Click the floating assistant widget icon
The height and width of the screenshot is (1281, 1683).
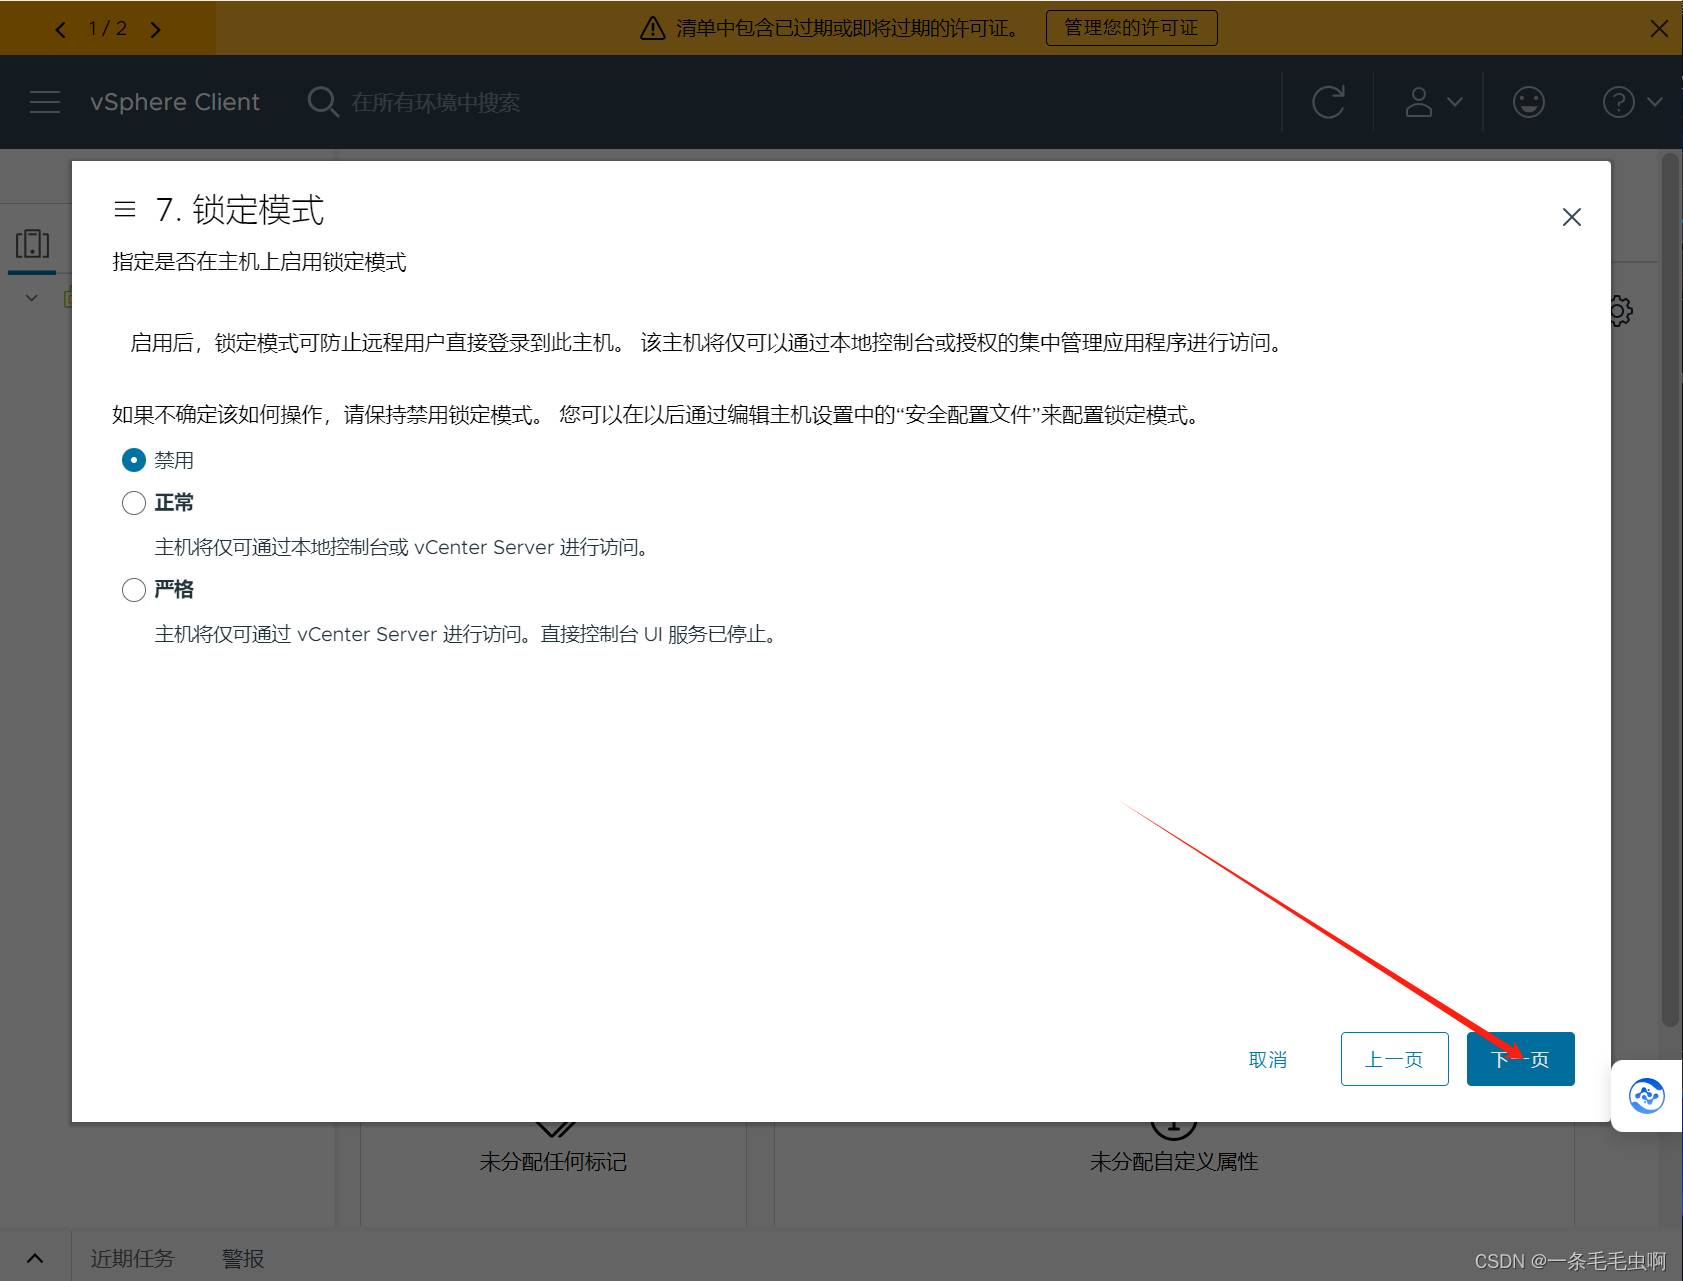[1646, 1096]
